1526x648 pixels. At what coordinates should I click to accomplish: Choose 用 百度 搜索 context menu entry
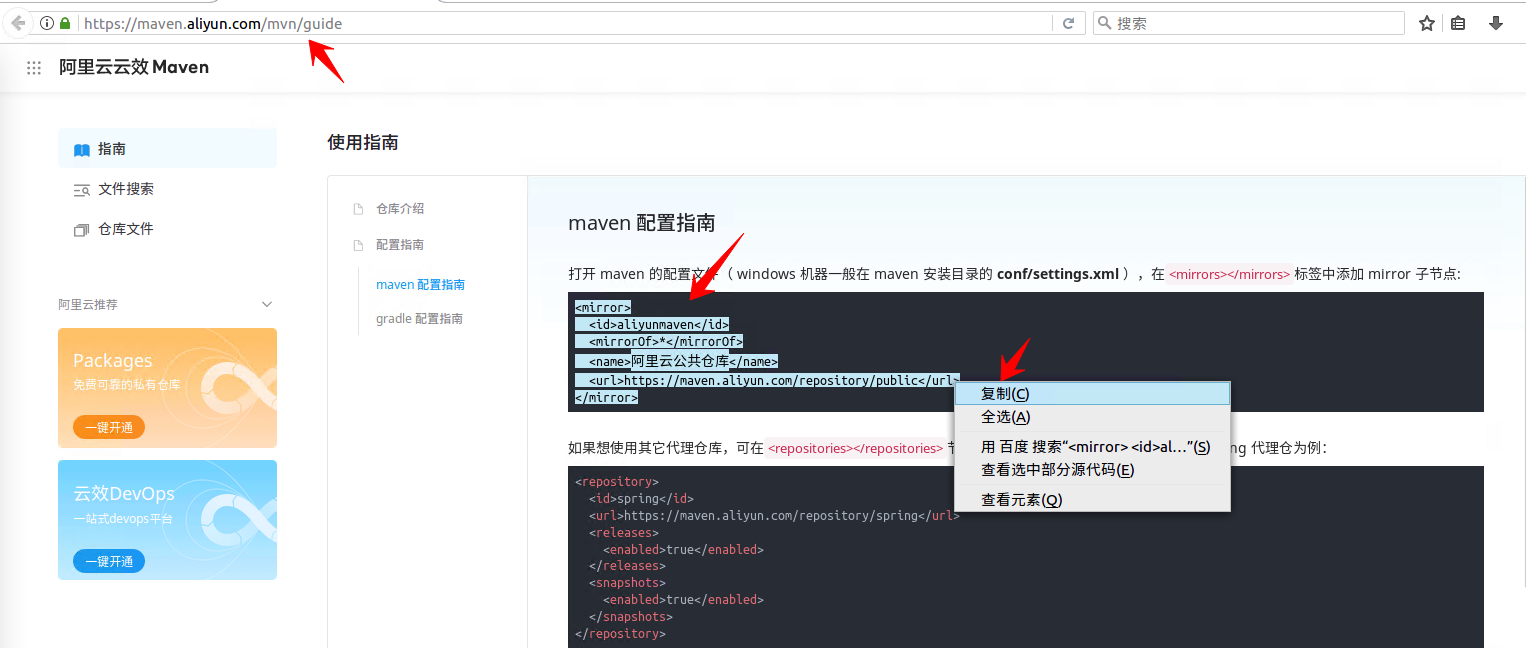click(x=1092, y=447)
